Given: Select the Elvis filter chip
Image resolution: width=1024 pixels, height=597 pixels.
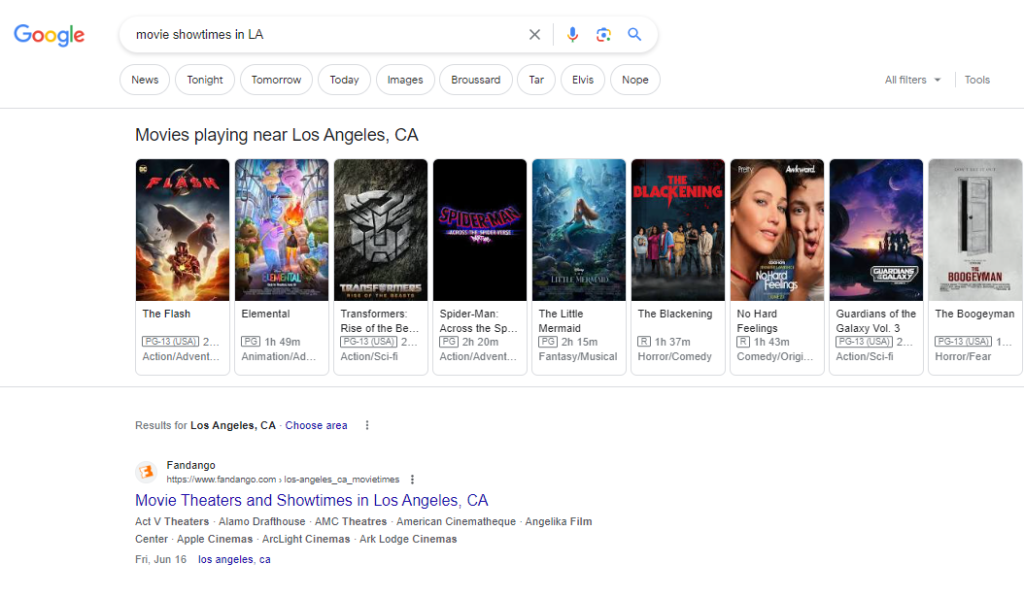Looking at the screenshot, I should 583,80.
